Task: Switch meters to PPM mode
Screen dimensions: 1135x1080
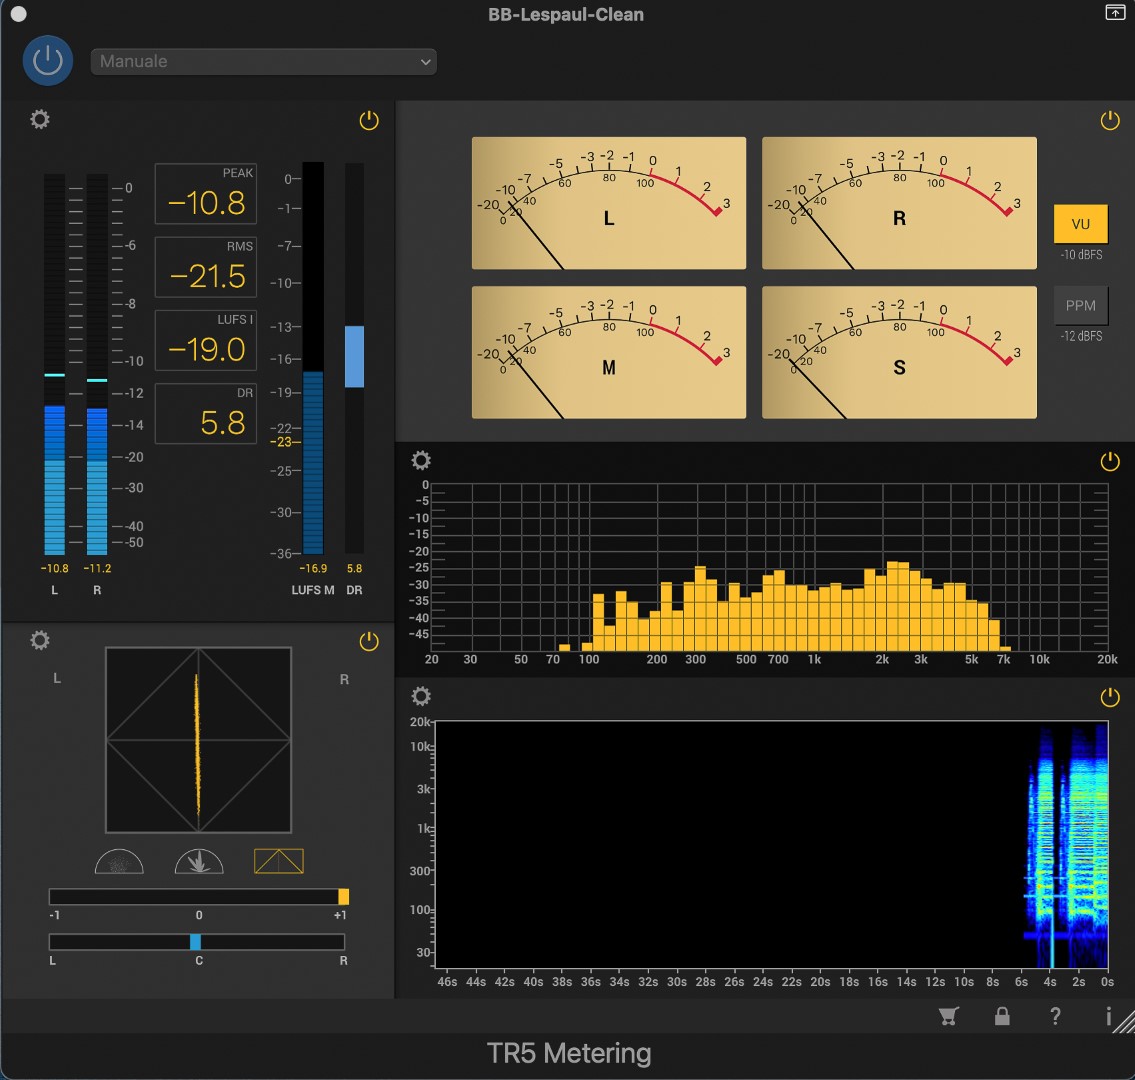Action: click(x=1081, y=306)
